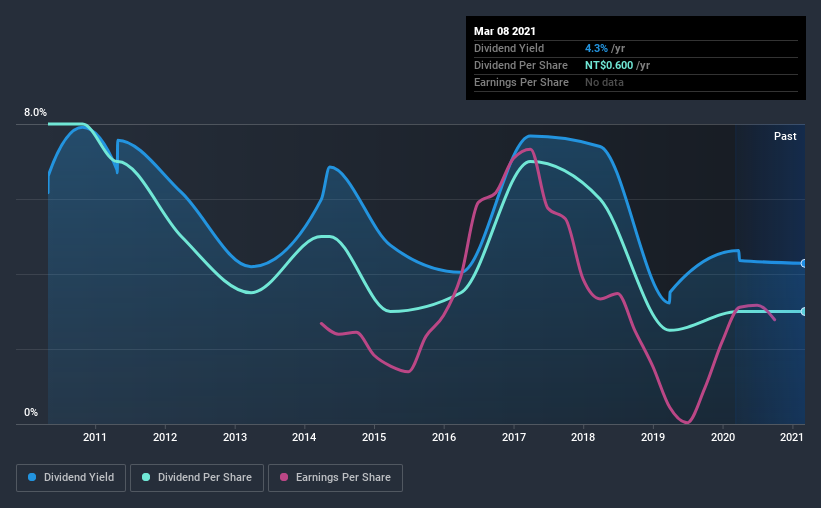Viewport: 821px width, 508px height.
Task: Click the 2016 x-axis label
Action: click(444, 437)
